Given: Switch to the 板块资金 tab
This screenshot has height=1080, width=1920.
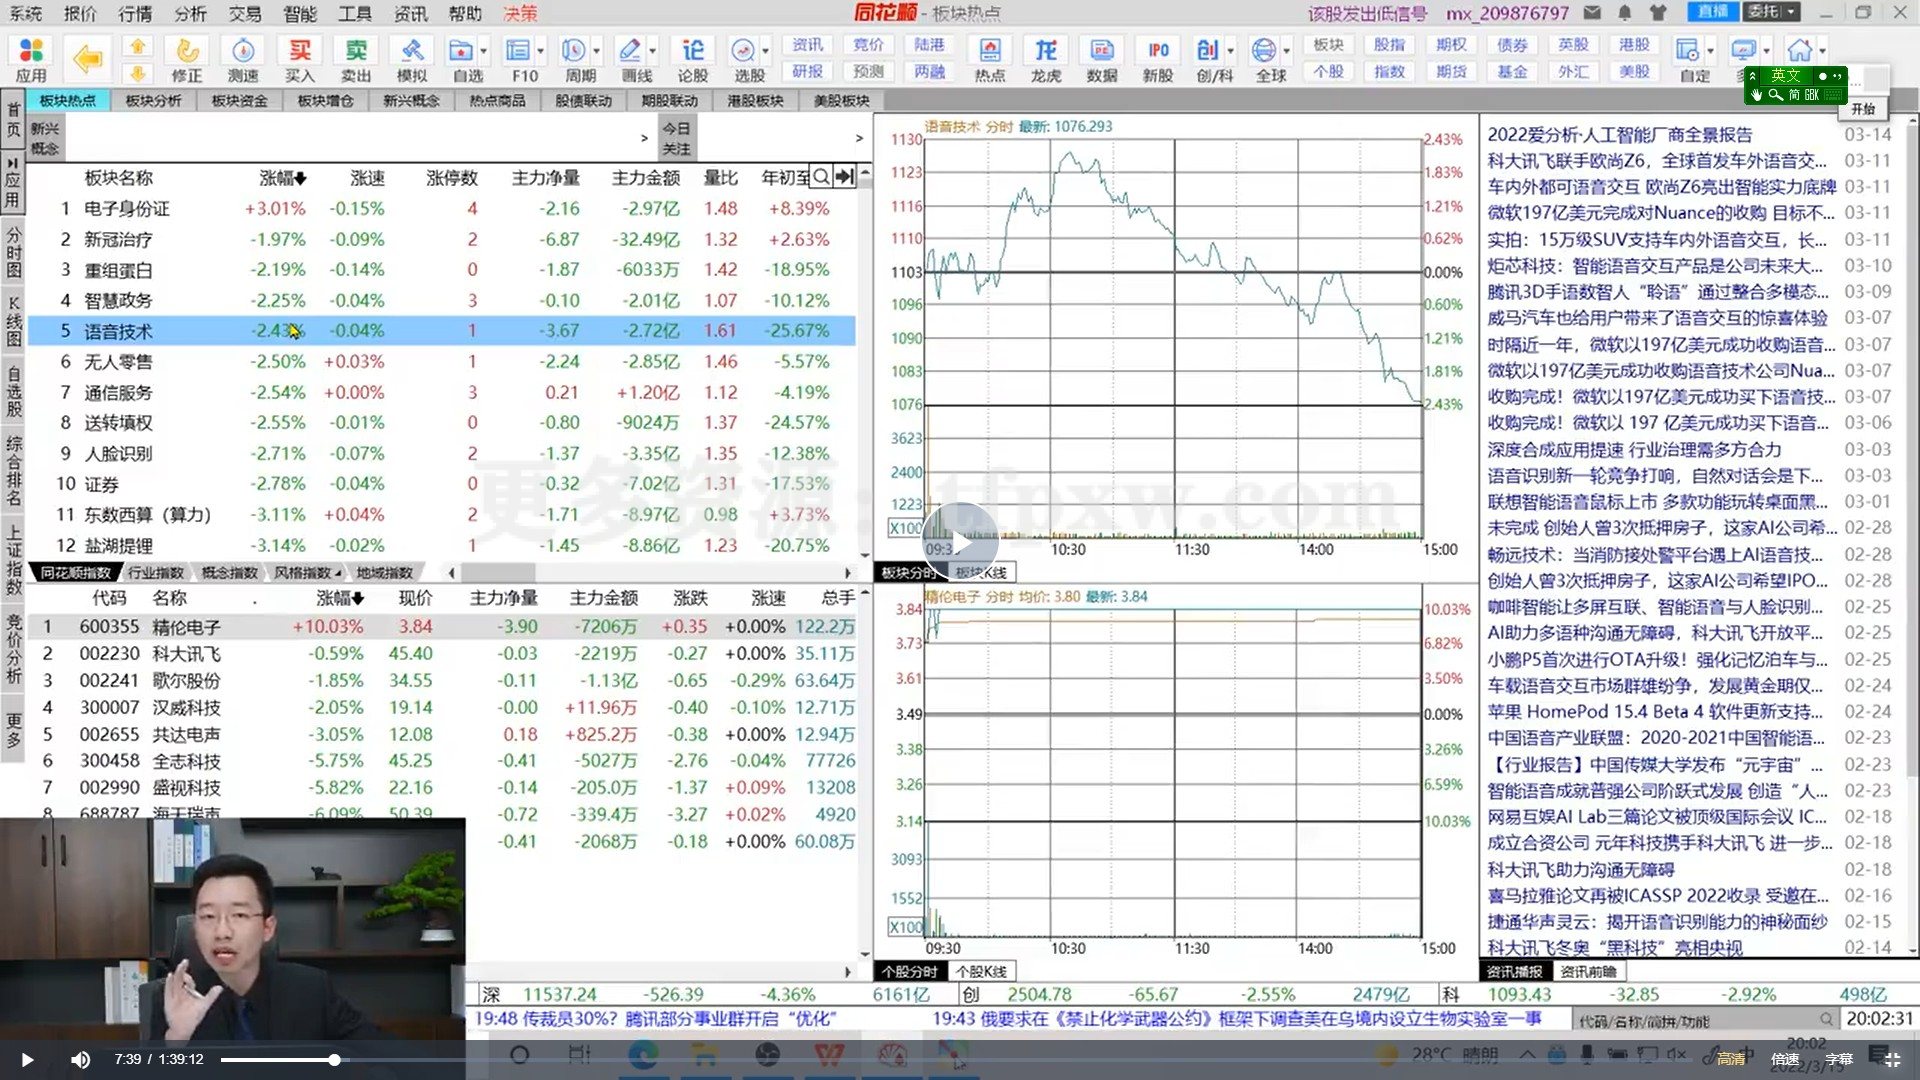Looking at the screenshot, I should point(239,101).
